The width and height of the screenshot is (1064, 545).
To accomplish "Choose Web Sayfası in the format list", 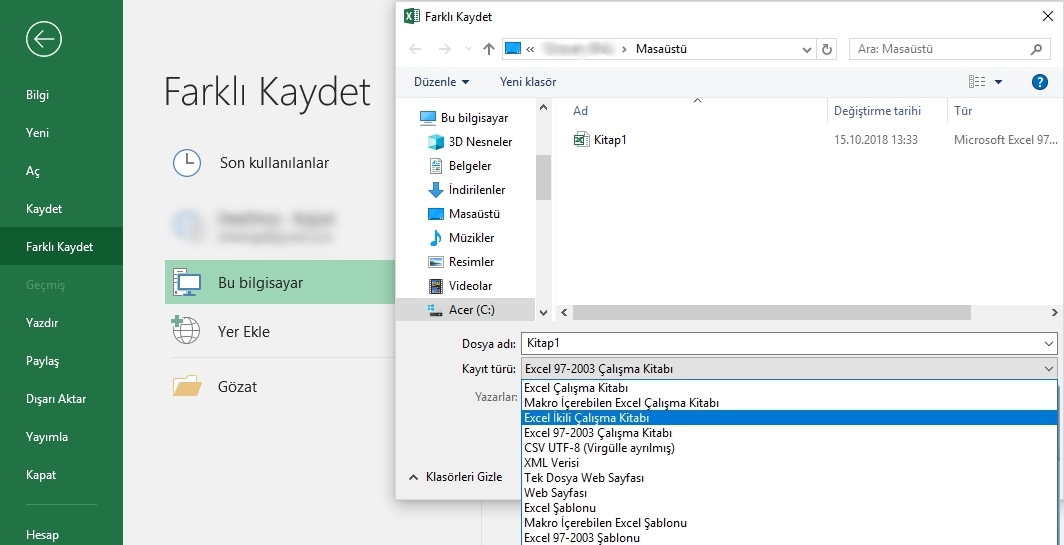I will 789,493.
